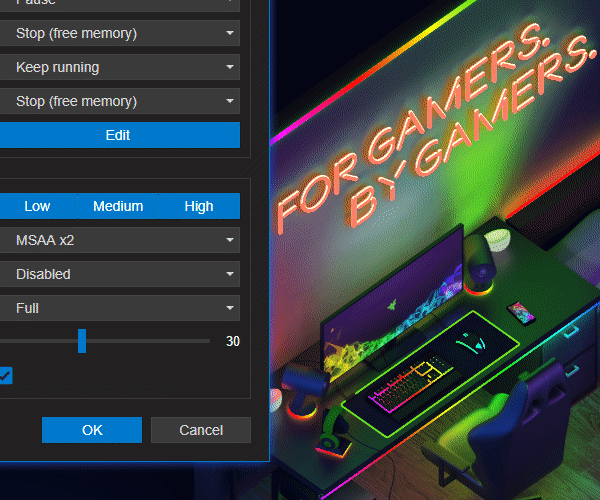600x500 pixels.
Task: Click the slider value 30
Action: [x=232, y=341]
